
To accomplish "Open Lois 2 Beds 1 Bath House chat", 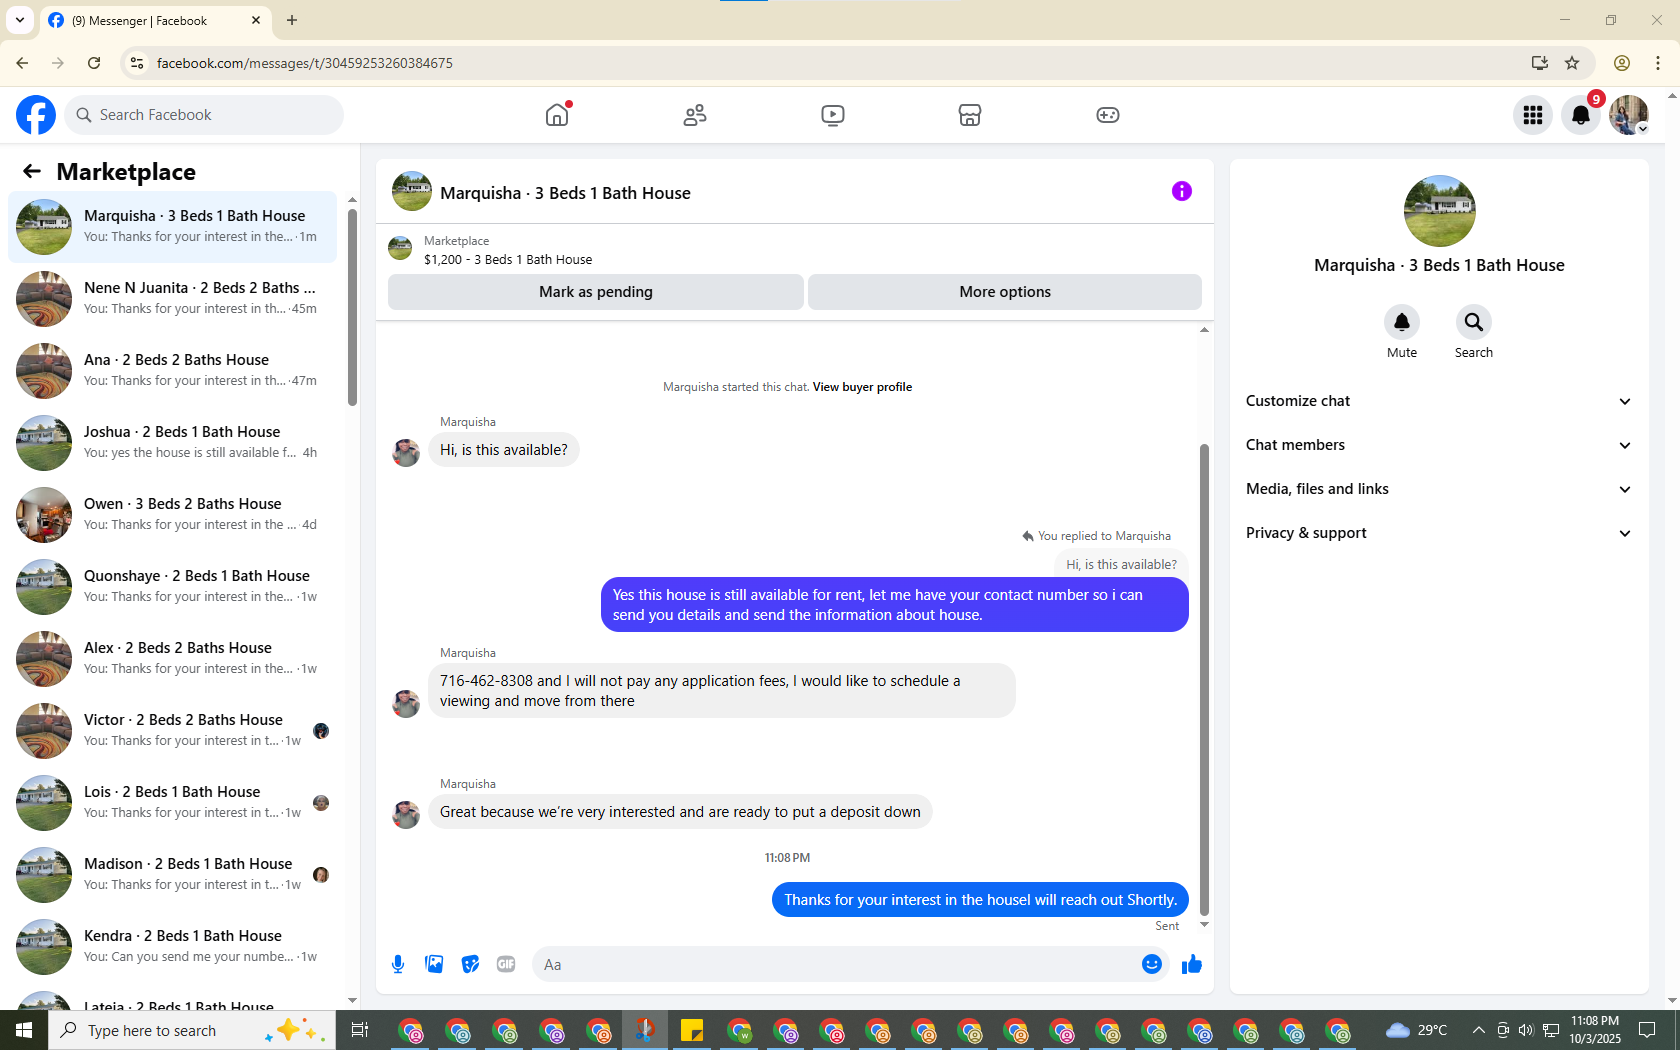I will point(172,803).
